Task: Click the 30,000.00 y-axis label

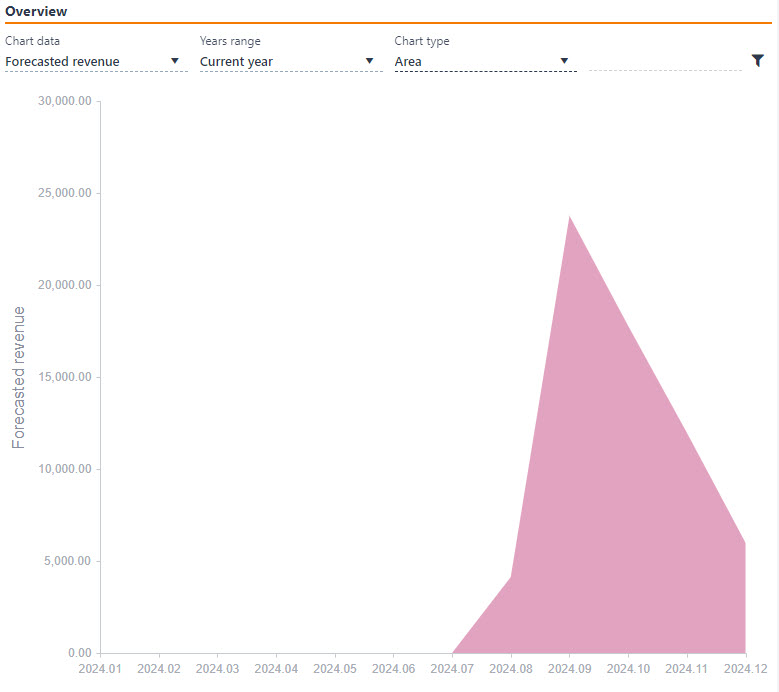Action: 64,101
